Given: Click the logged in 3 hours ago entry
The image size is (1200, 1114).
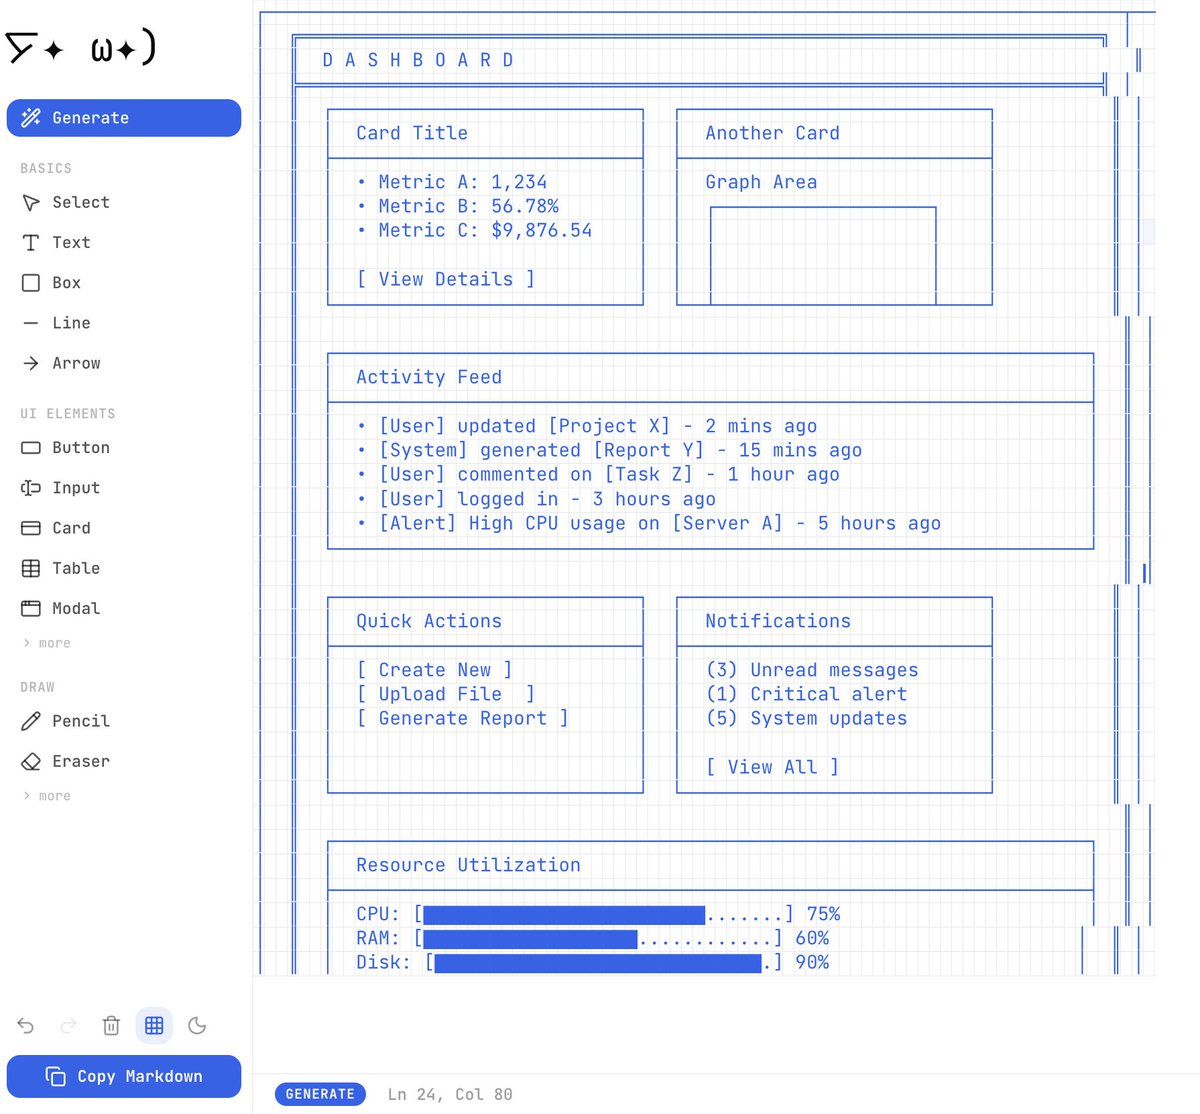Looking at the screenshot, I should (x=536, y=499).
